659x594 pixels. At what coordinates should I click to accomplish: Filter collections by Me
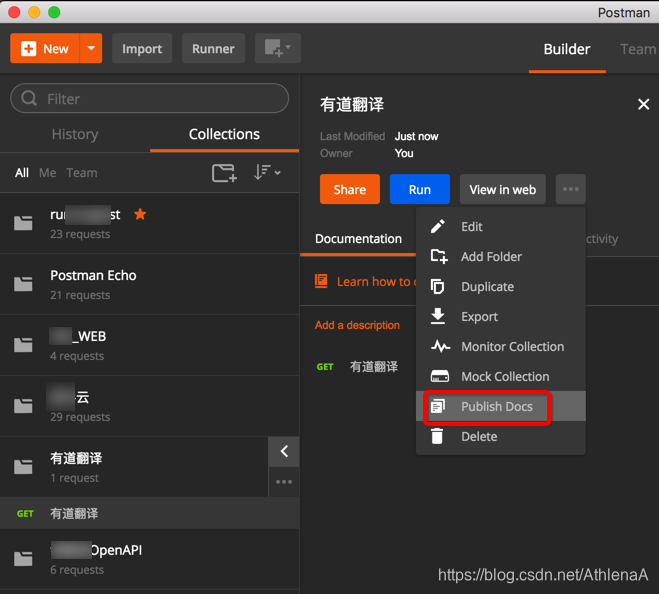tap(47, 173)
